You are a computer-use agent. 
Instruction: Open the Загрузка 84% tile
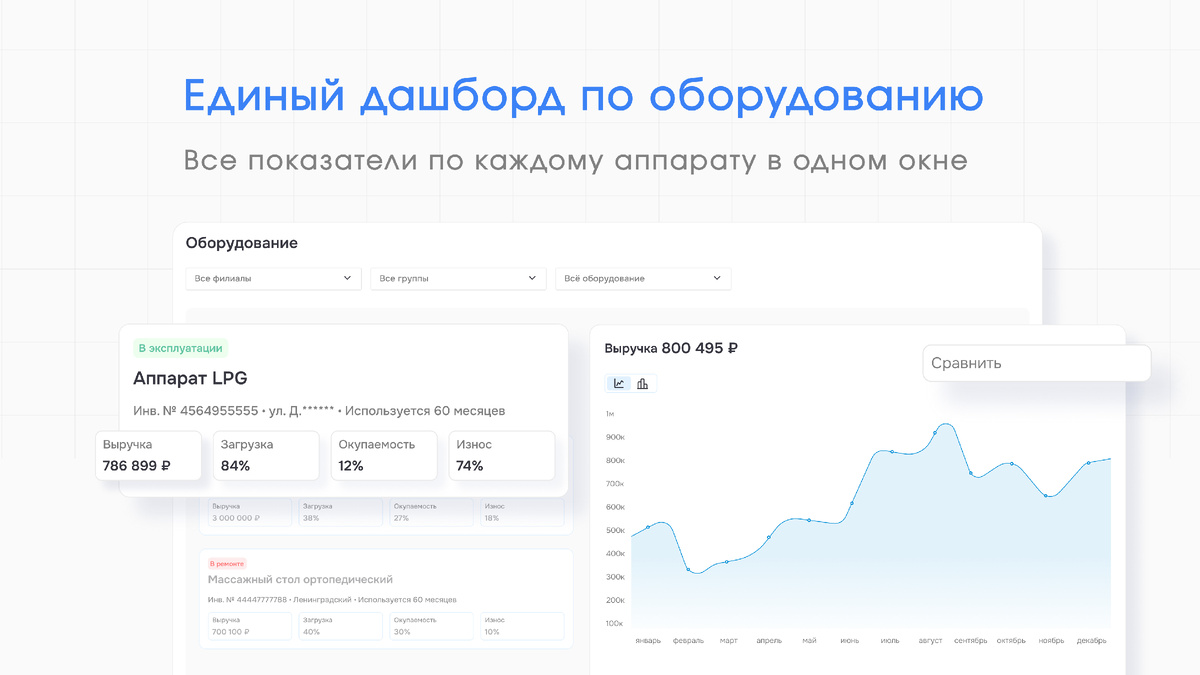pos(266,456)
